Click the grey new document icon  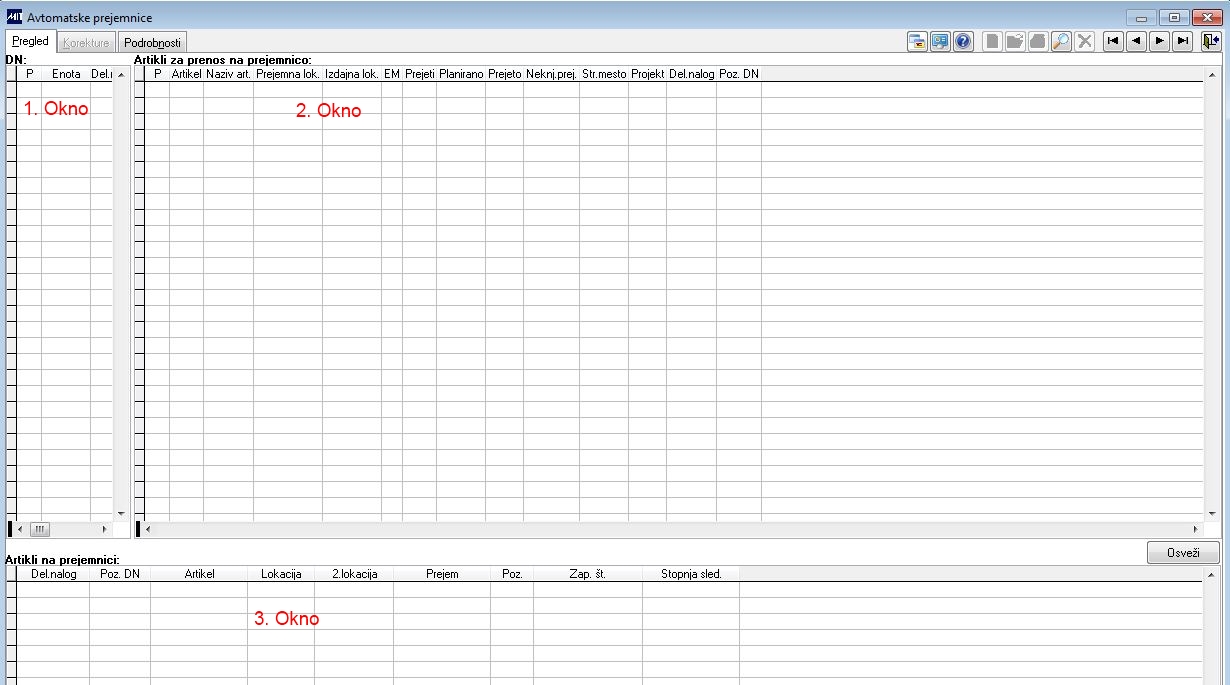pyautogui.click(x=992, y=42)
